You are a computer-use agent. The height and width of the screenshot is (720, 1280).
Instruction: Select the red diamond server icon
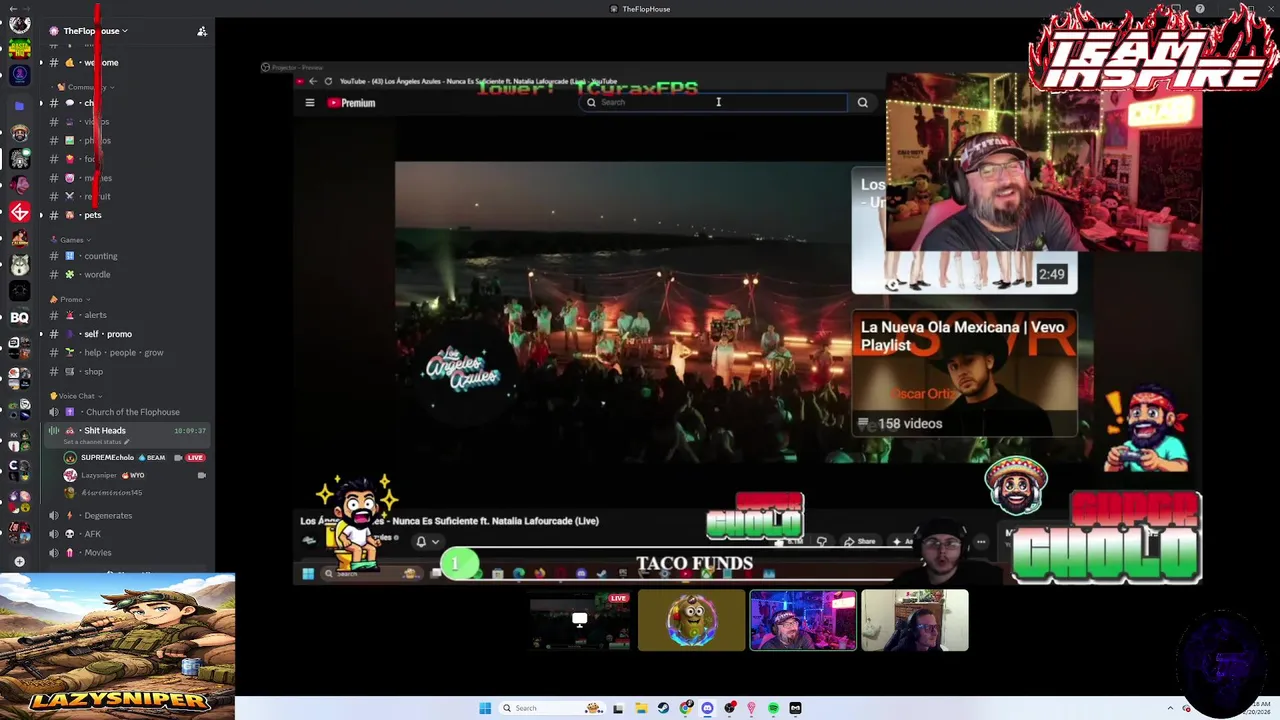click(x=19, y=212)
